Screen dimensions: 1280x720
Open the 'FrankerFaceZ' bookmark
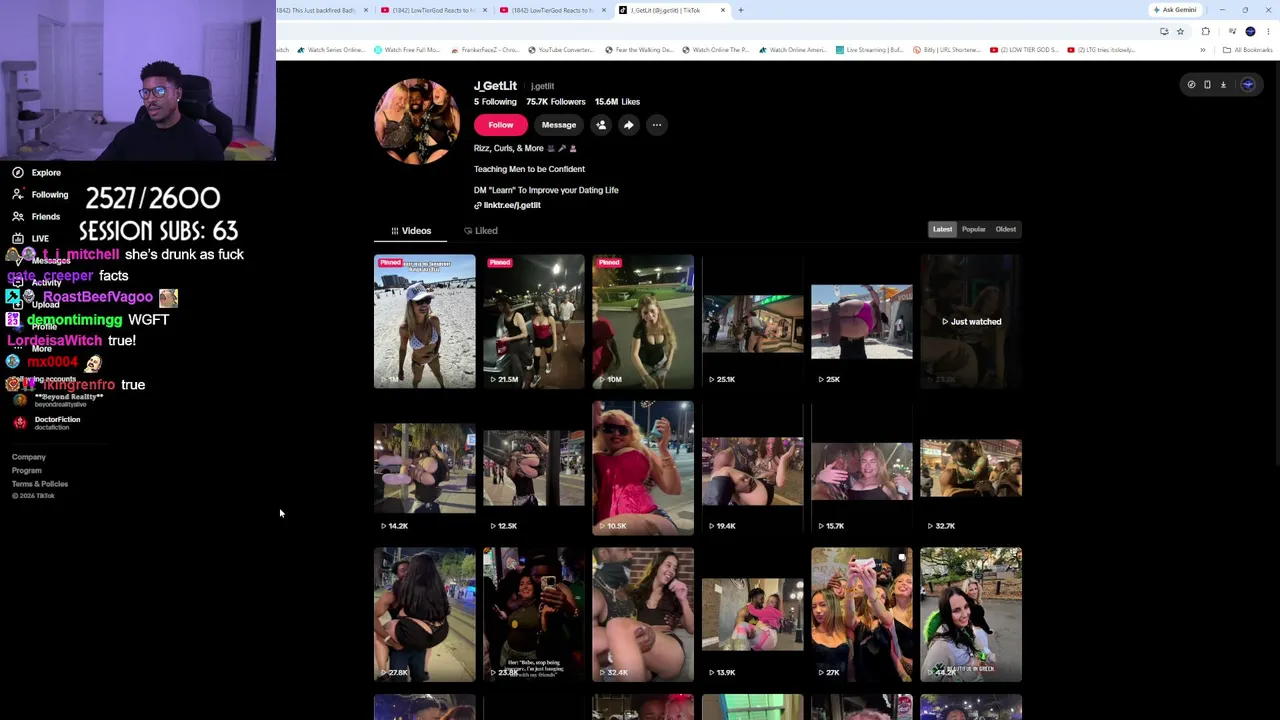pyautogui.click(x=485, y=50)
